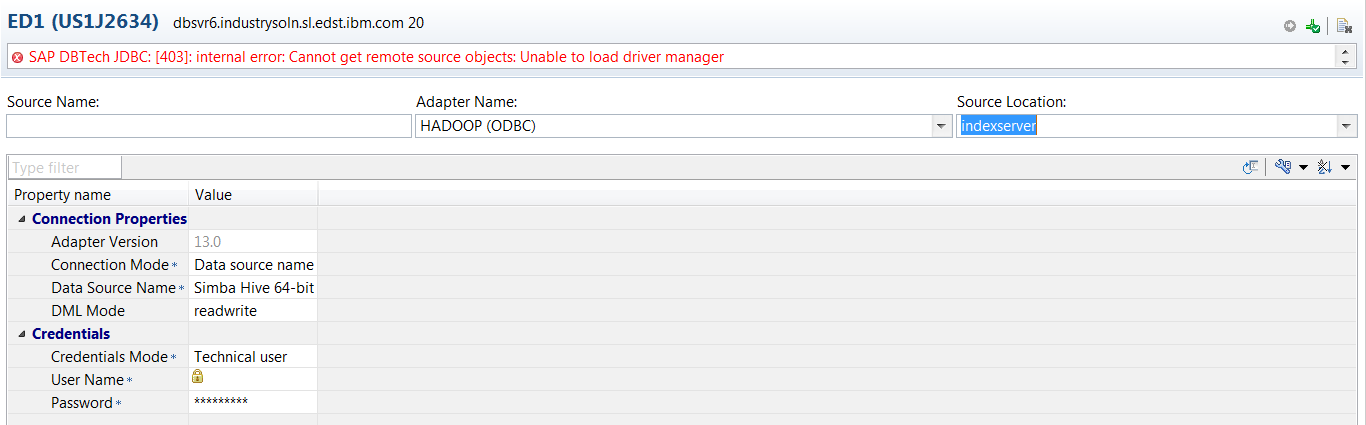Open dropdown arrow next to wrench icon
This screenshot has height=425, width=1366.
1303,168
